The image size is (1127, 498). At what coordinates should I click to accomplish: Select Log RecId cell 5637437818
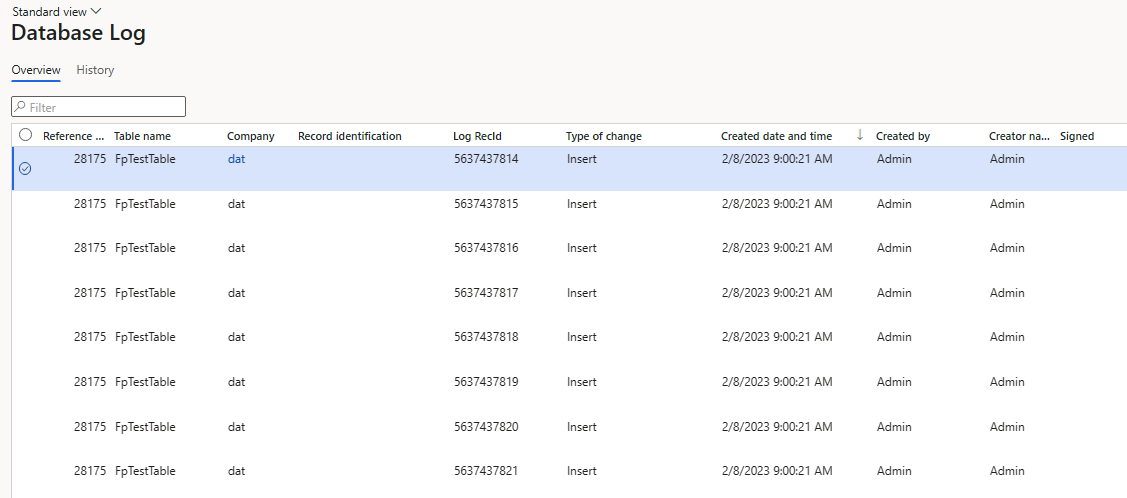coord(486,337)
